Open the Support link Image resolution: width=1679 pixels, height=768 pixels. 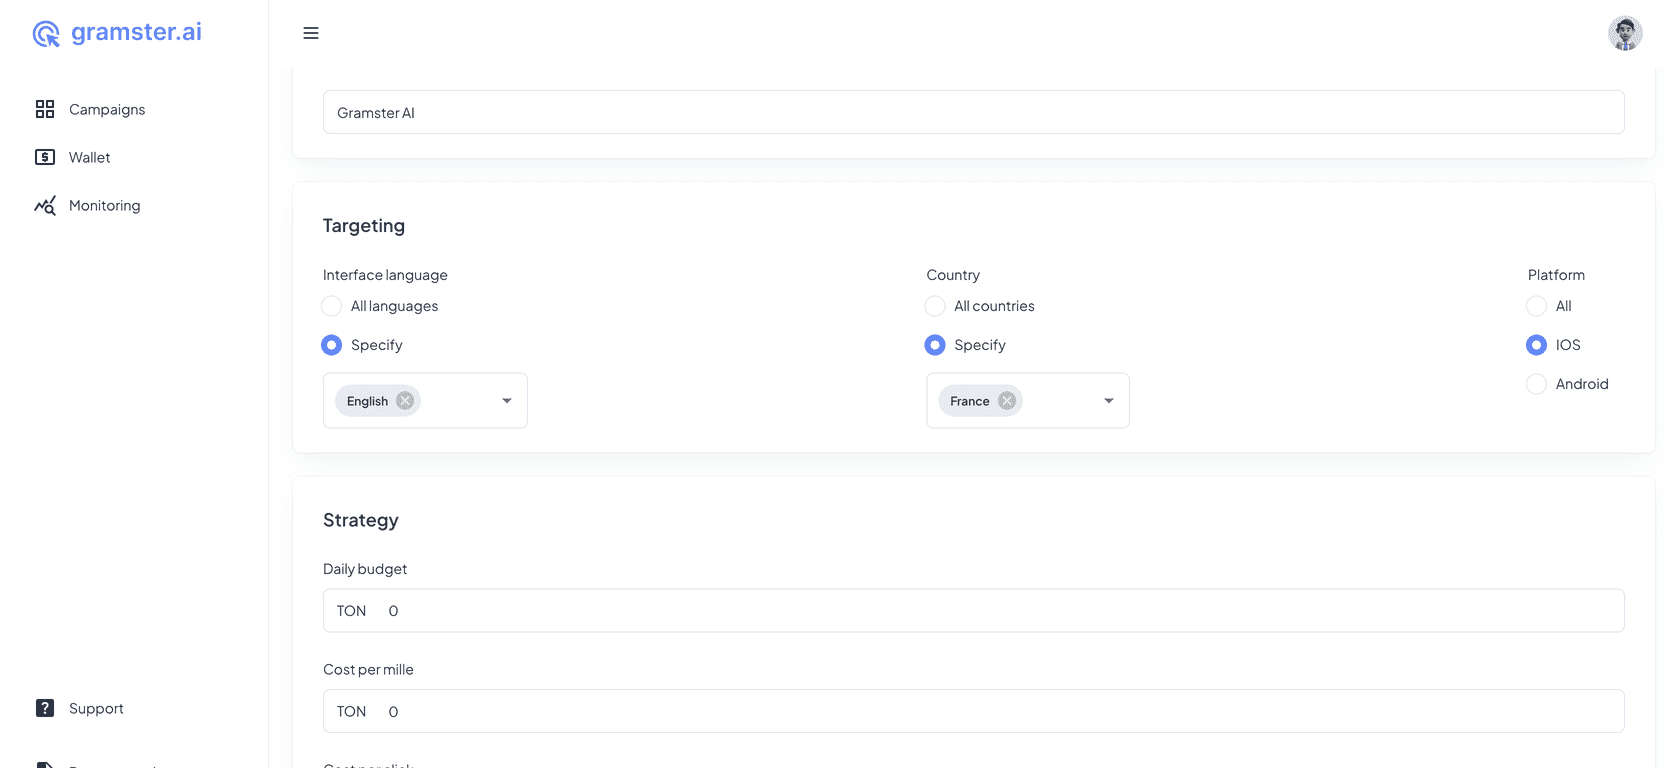(96, 708)
